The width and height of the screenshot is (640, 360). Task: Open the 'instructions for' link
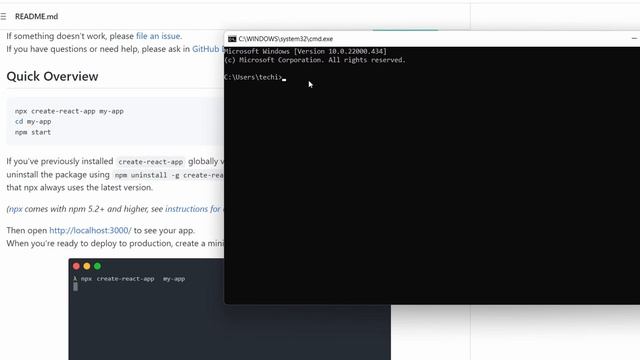click(x=193, y=209)
